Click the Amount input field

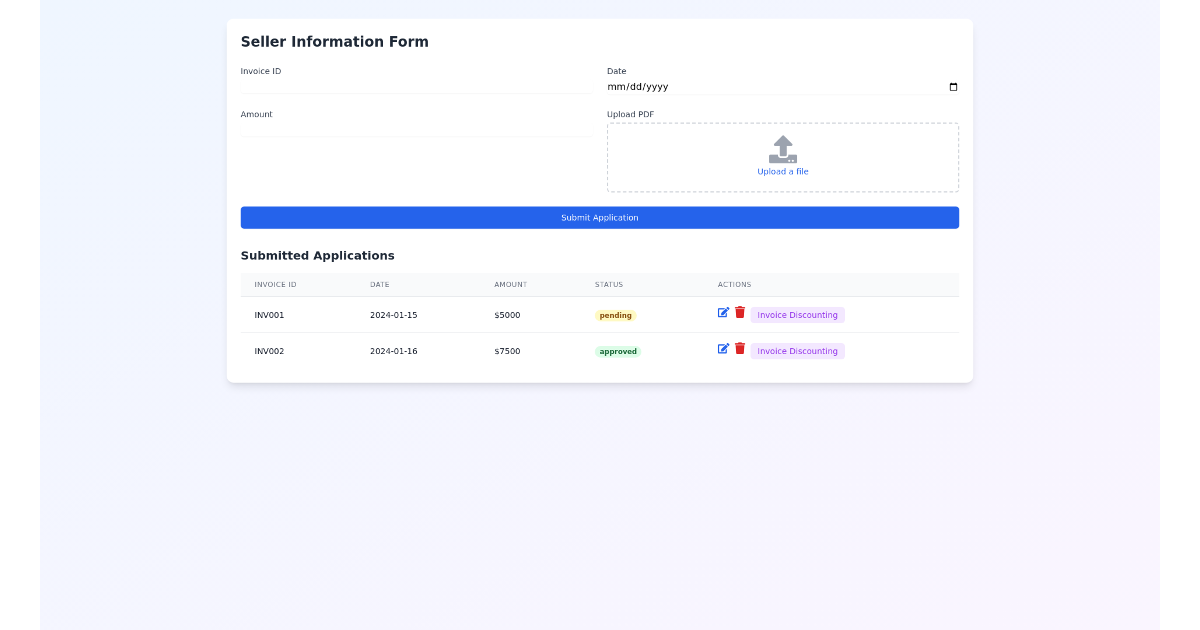415,130
